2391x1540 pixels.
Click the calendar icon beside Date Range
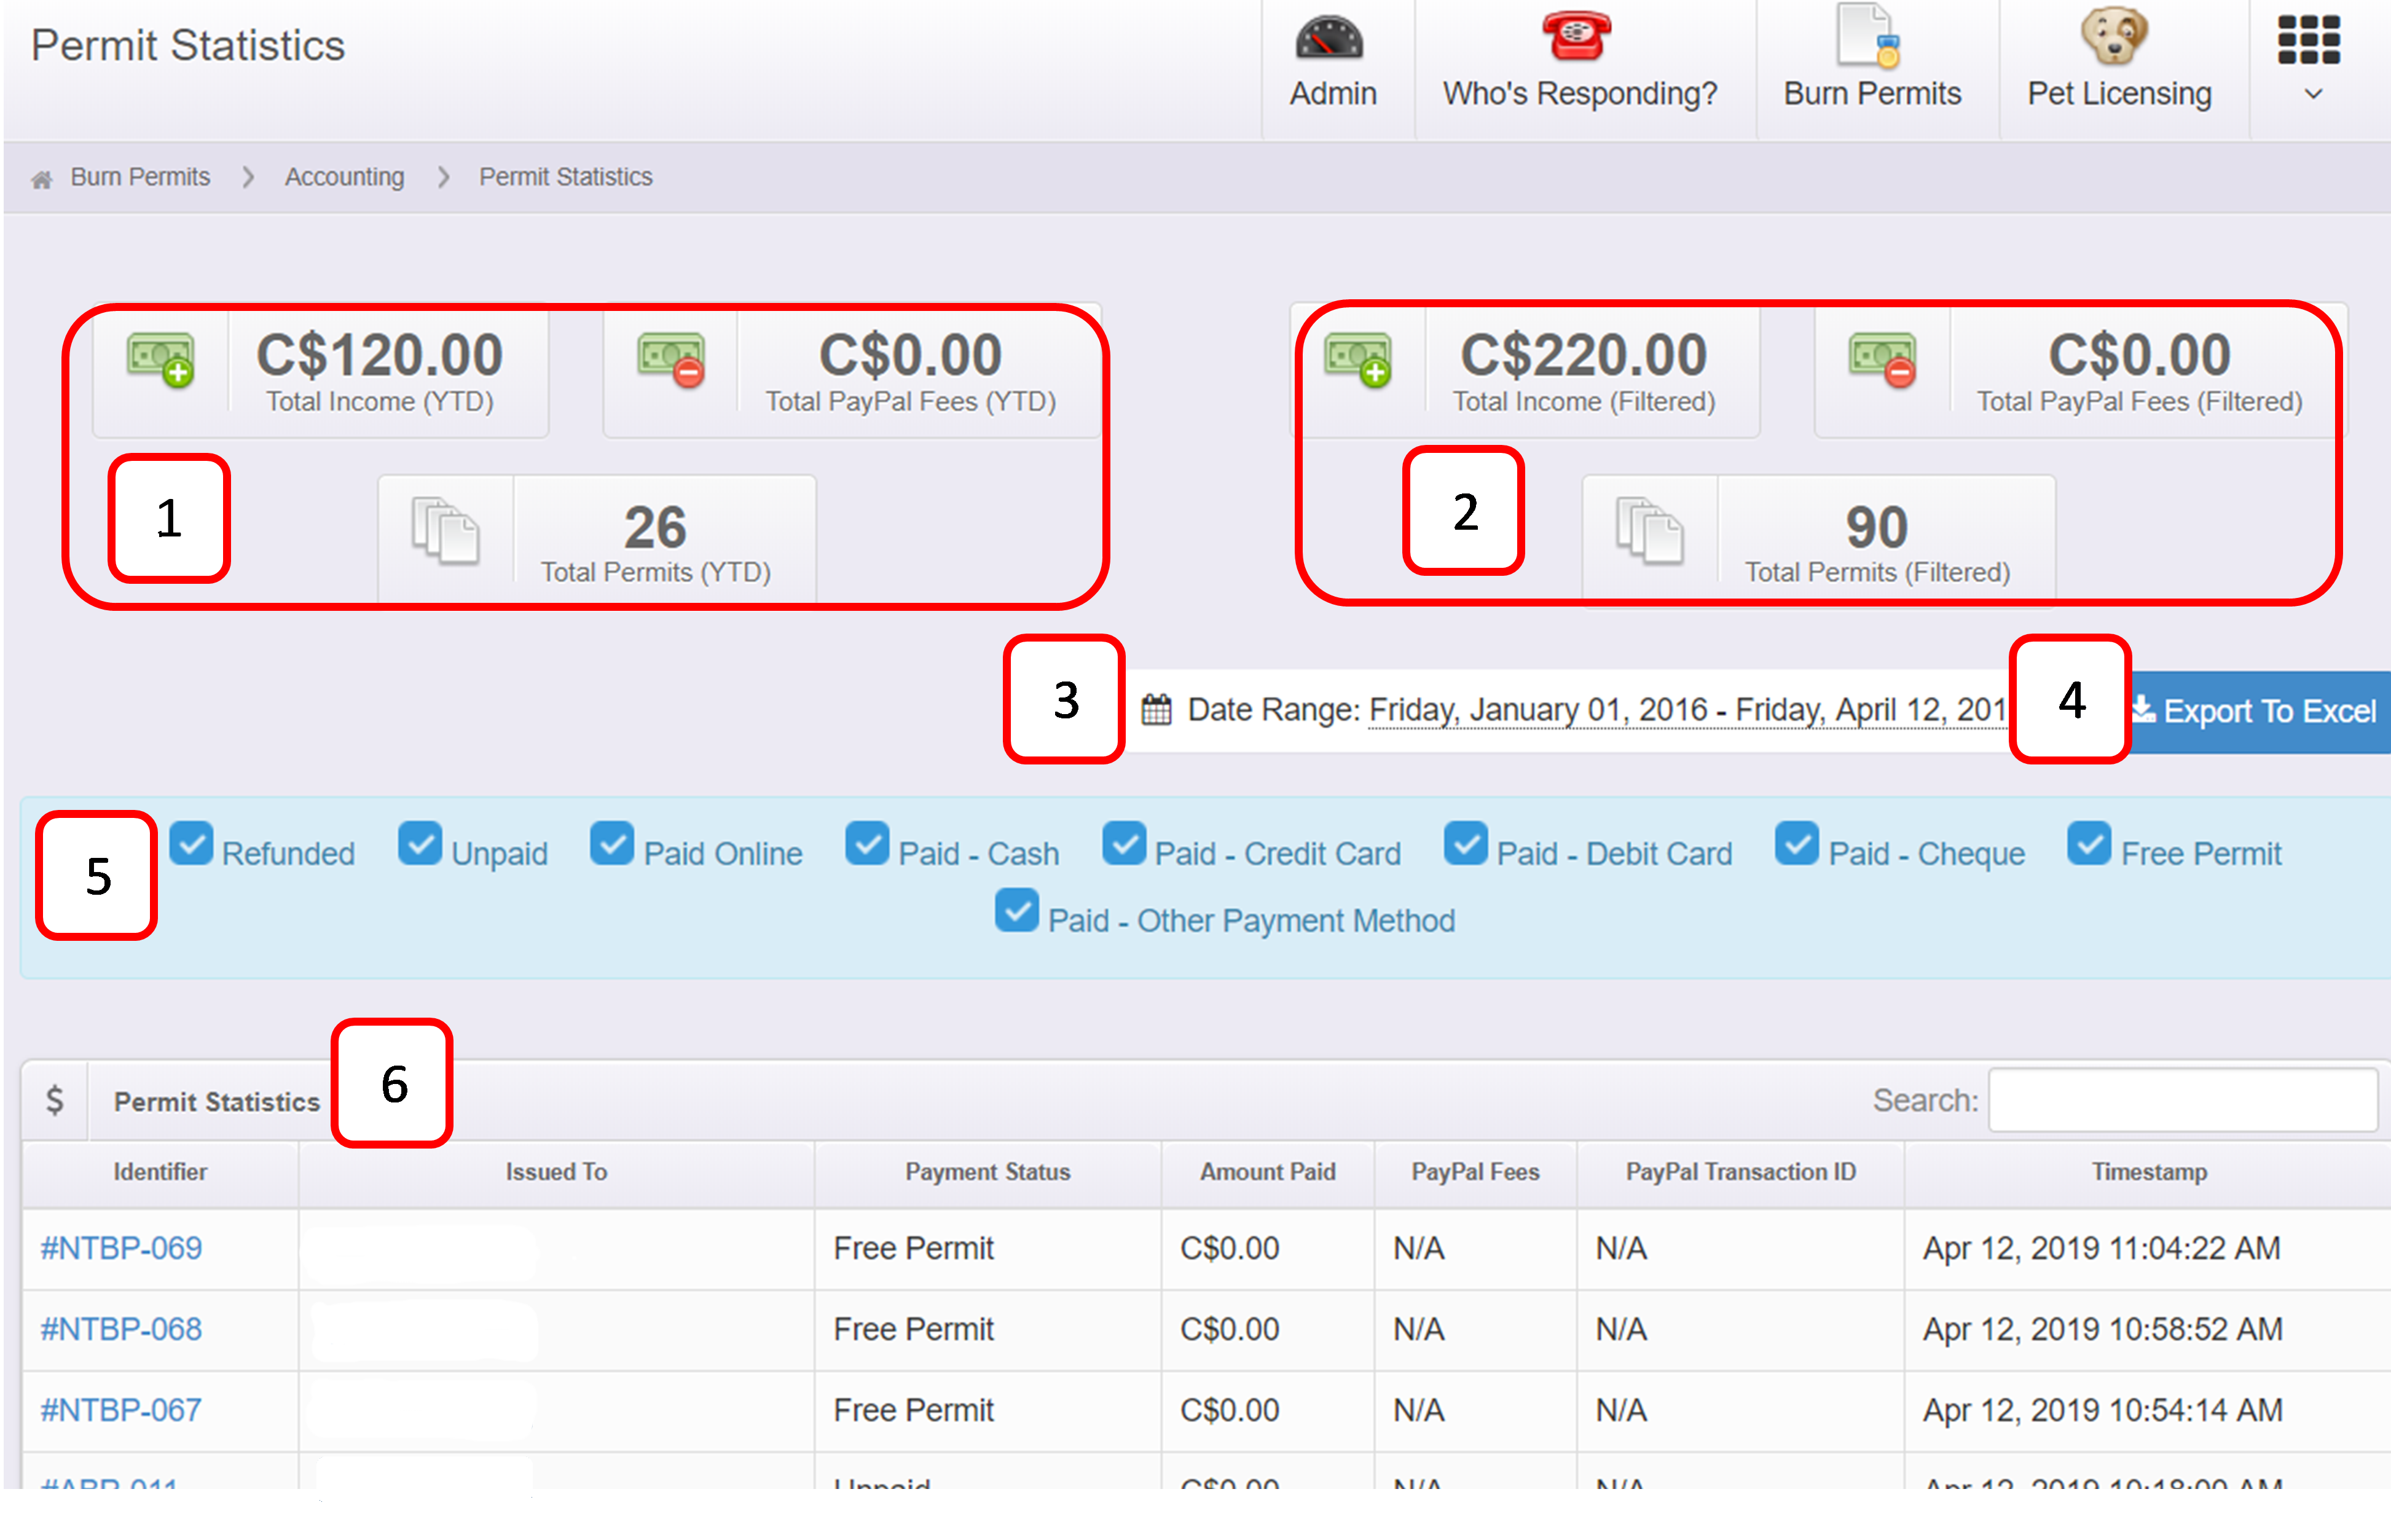pyautogui.click(x=1156, y=710)
